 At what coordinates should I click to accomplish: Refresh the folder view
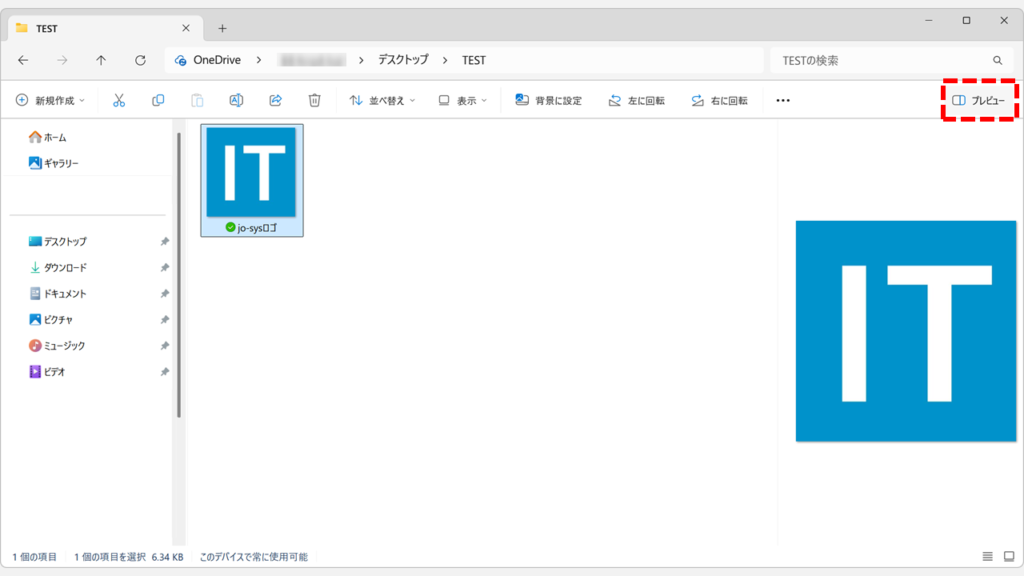[140, 60]
